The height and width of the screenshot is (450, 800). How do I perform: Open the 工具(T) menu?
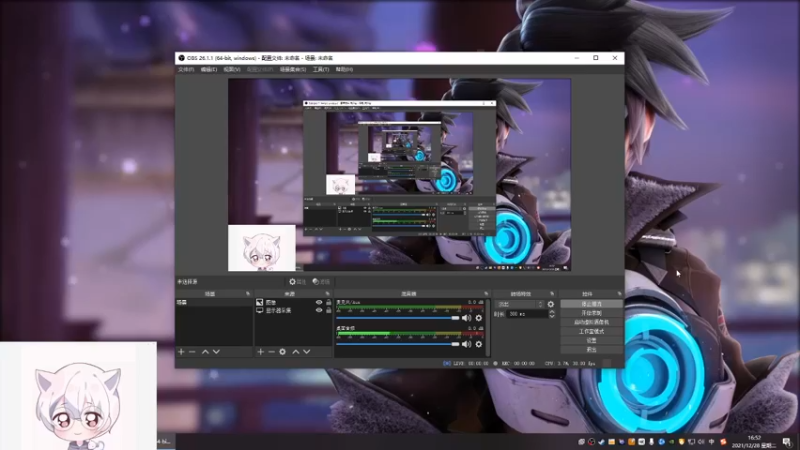click(x=321, y=69)
